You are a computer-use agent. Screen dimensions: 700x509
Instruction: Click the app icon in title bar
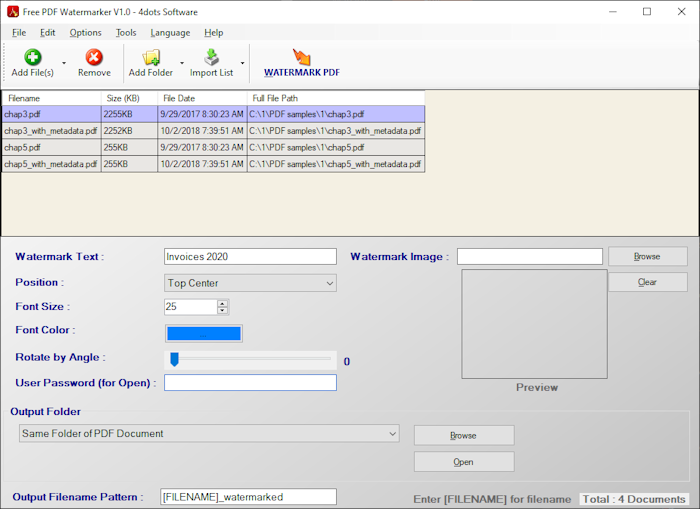pos(13,11)
